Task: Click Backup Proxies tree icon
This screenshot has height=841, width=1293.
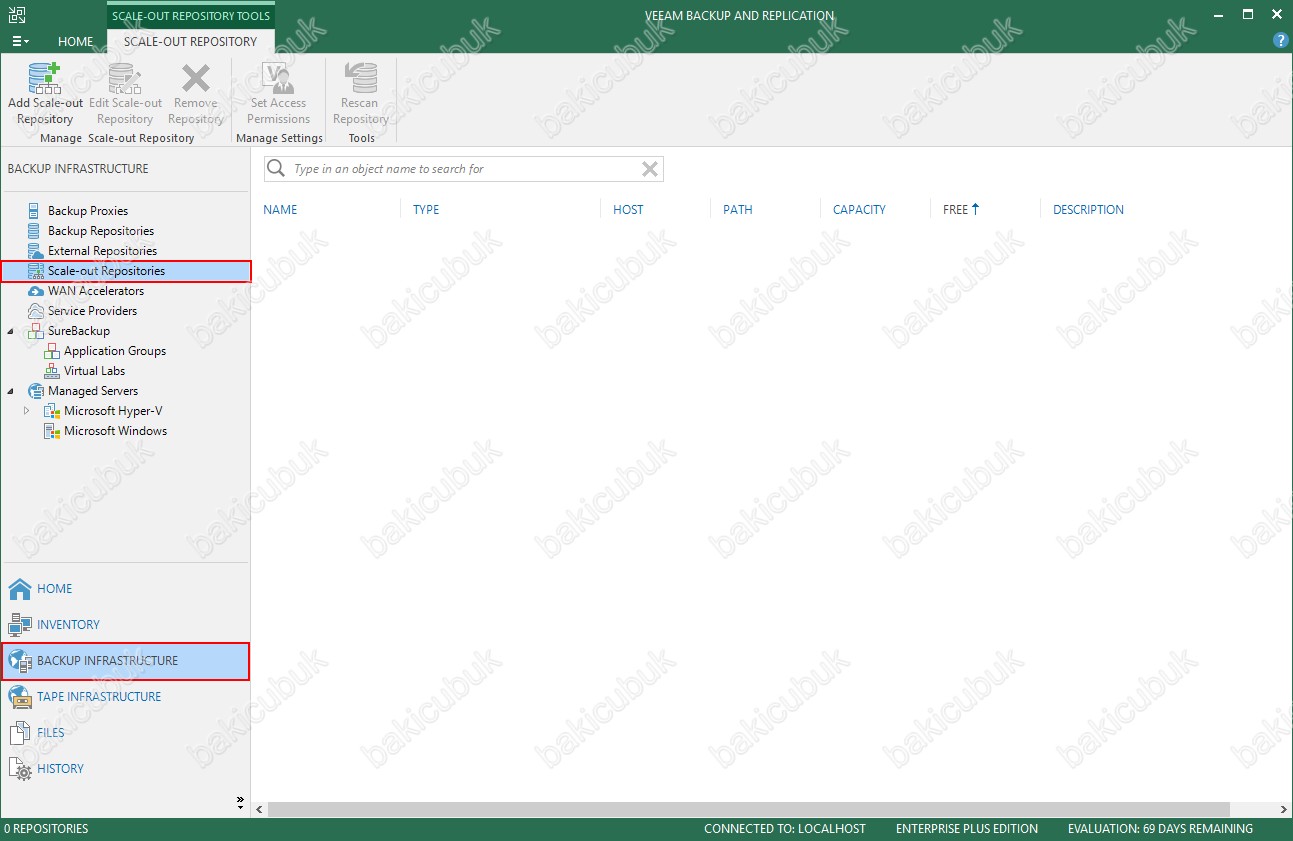Action: tap(35, 211)
